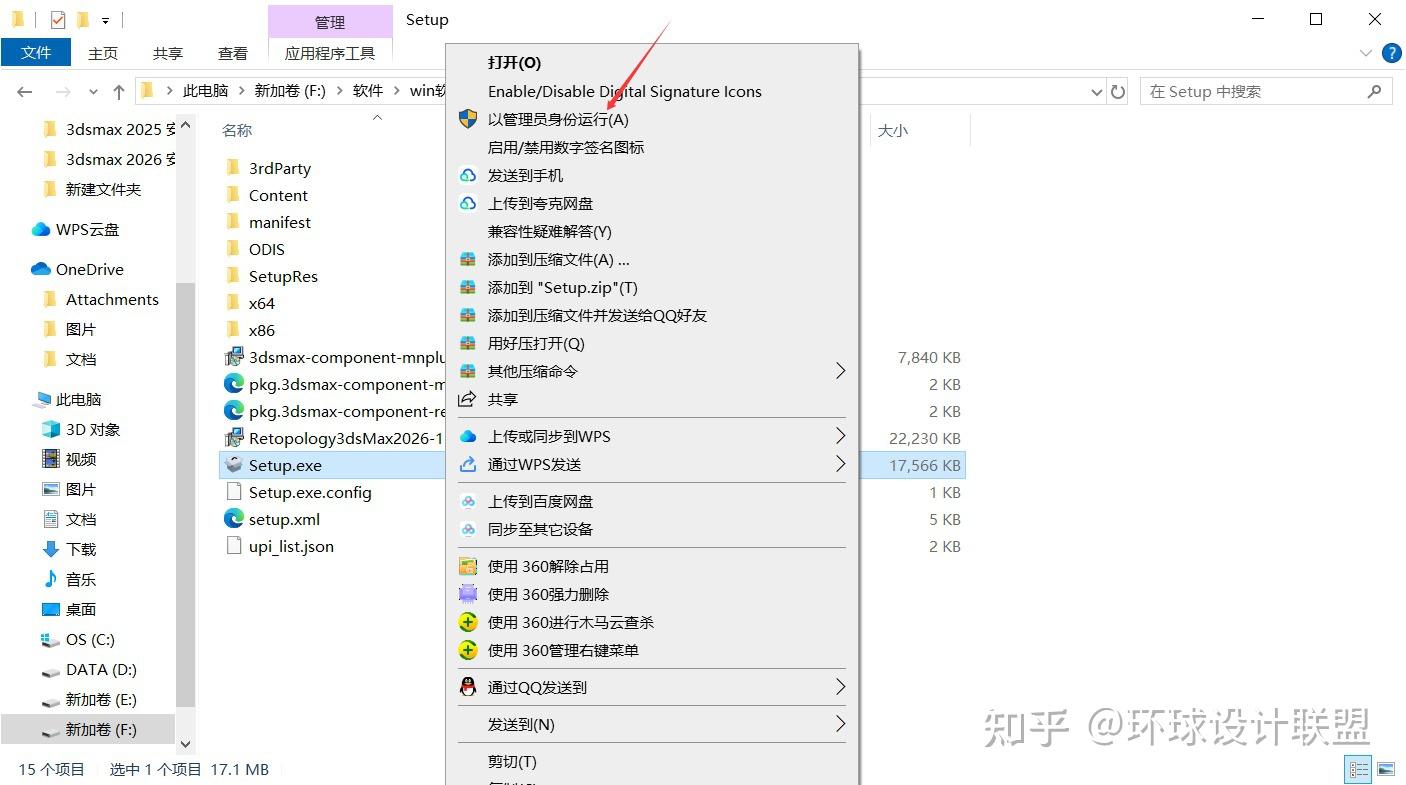Image resolution: width=1406 pixels, height=785 pixels.
Task: Click the navigation pane scroll-down arrow
Action: pos(184,744)
